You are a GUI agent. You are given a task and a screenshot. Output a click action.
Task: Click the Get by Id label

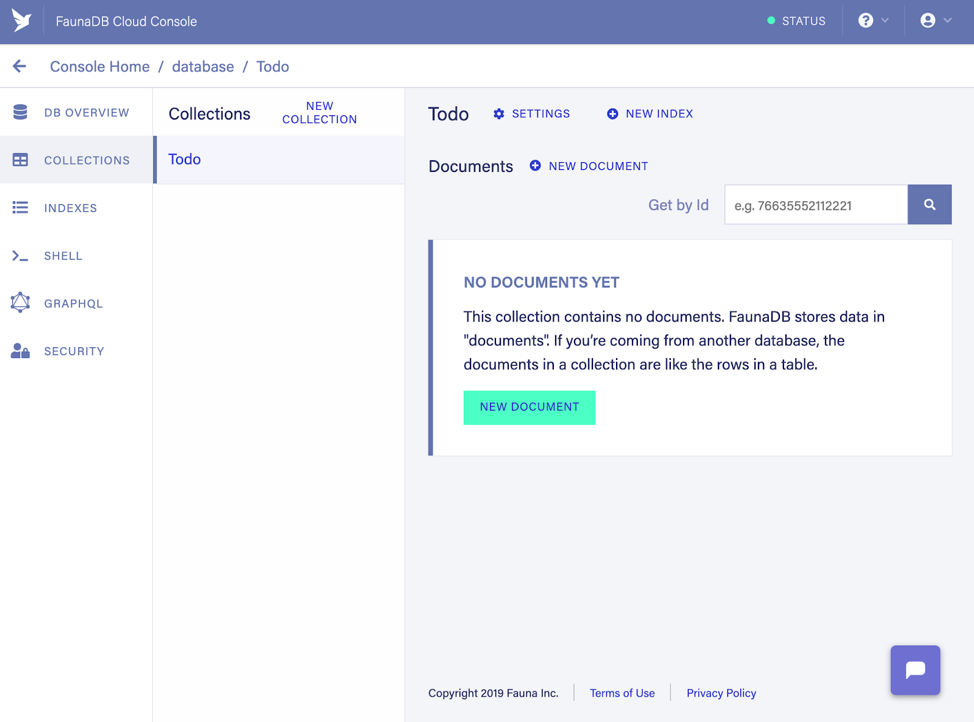click(678, 205)
